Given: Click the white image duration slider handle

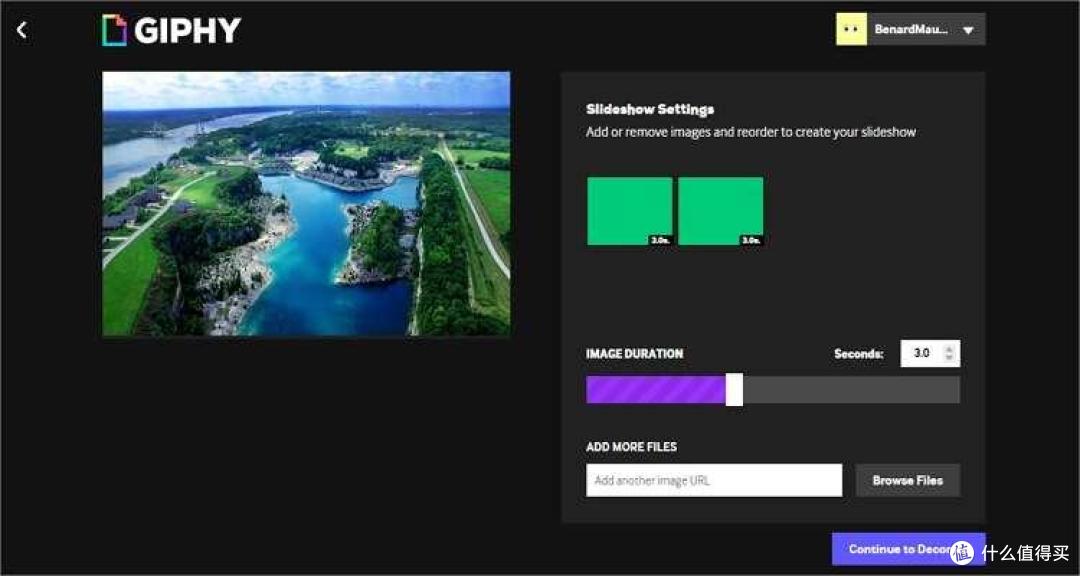Looking at the screenshot, I should click(x=734, y=389).
